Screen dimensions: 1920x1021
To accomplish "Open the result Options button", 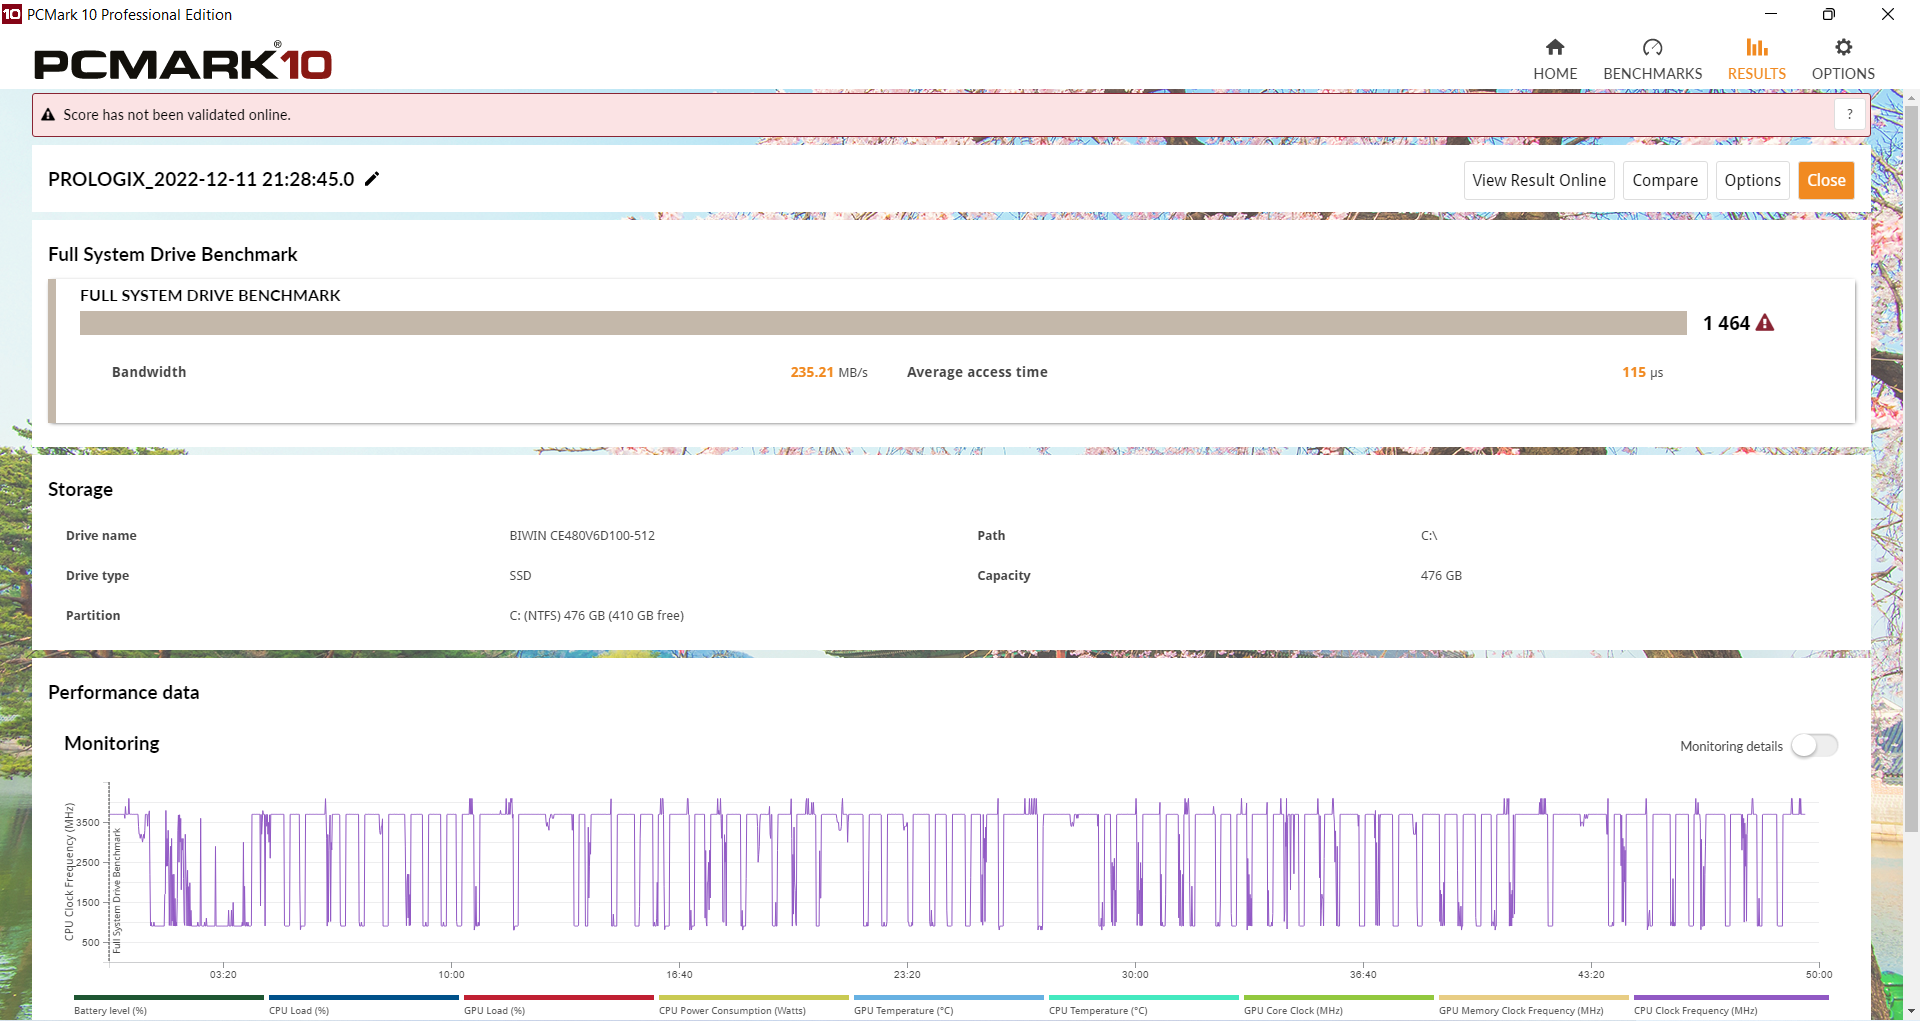I will tap(1752, 180).
